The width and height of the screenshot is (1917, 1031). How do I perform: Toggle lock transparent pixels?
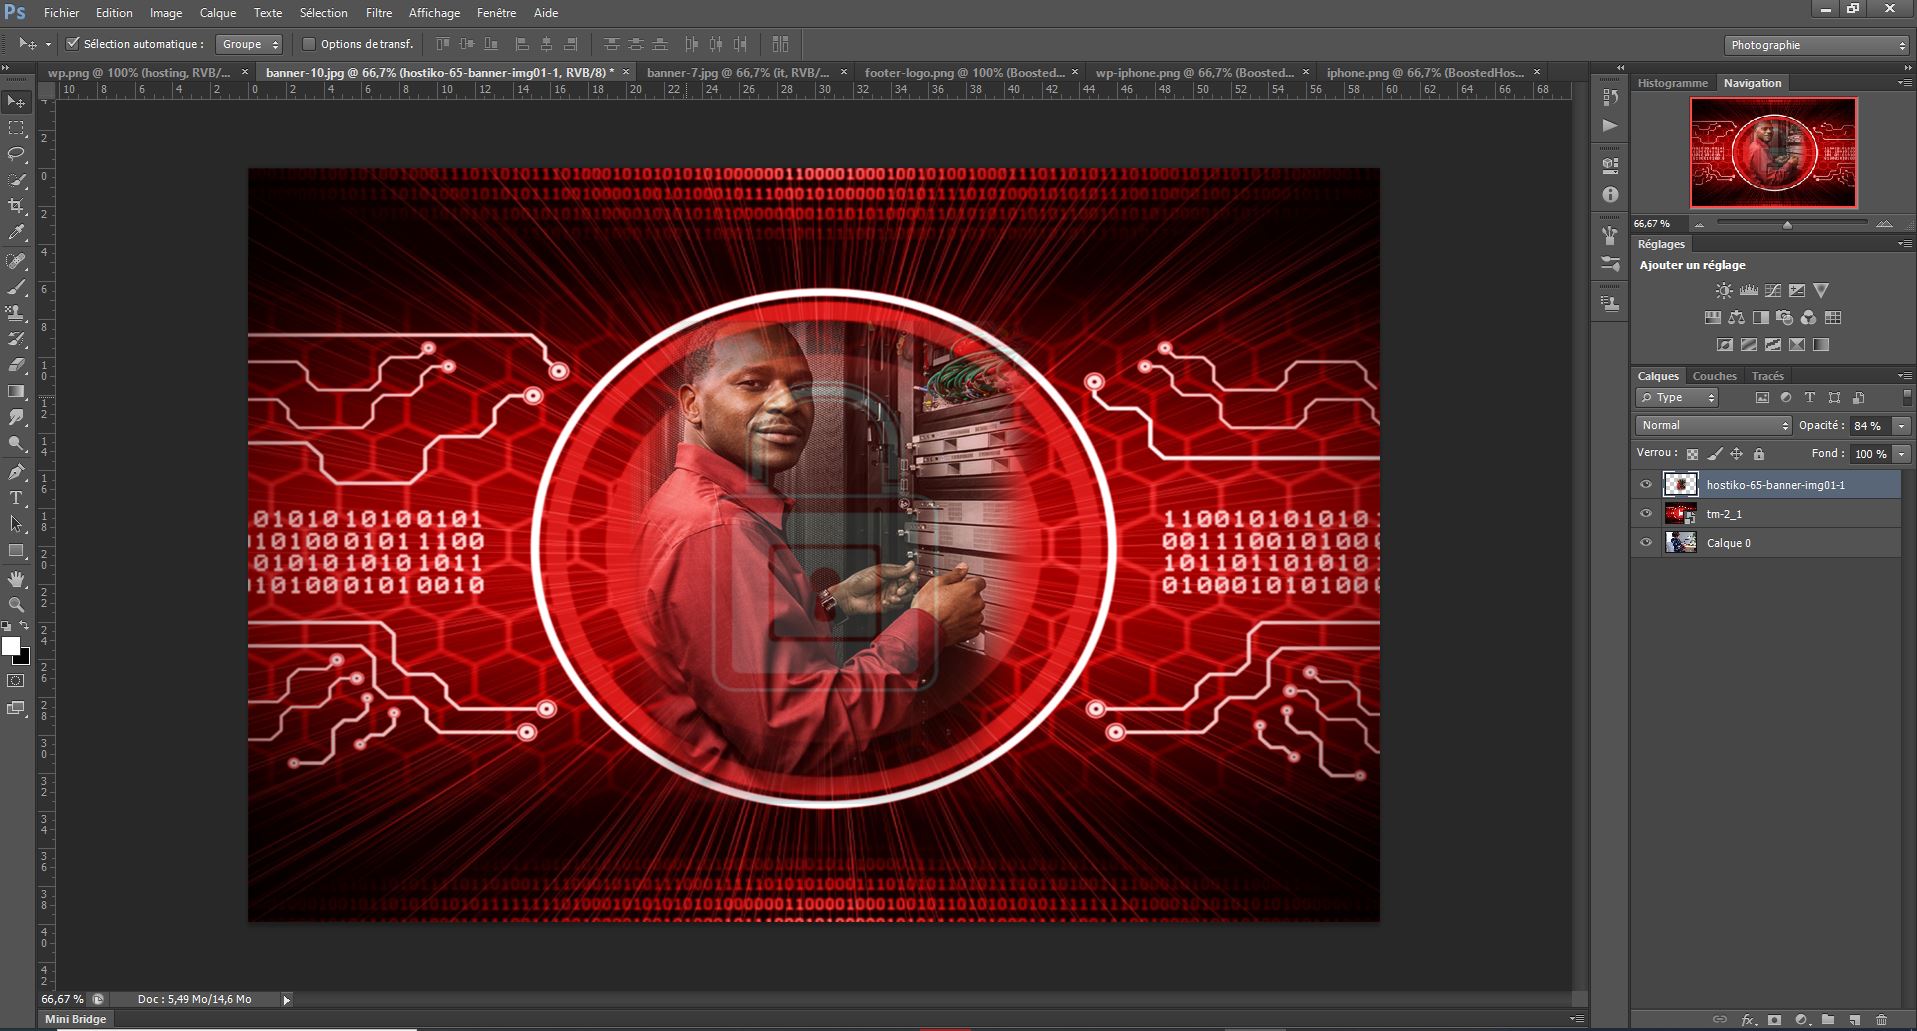[x=1692, y=454]
